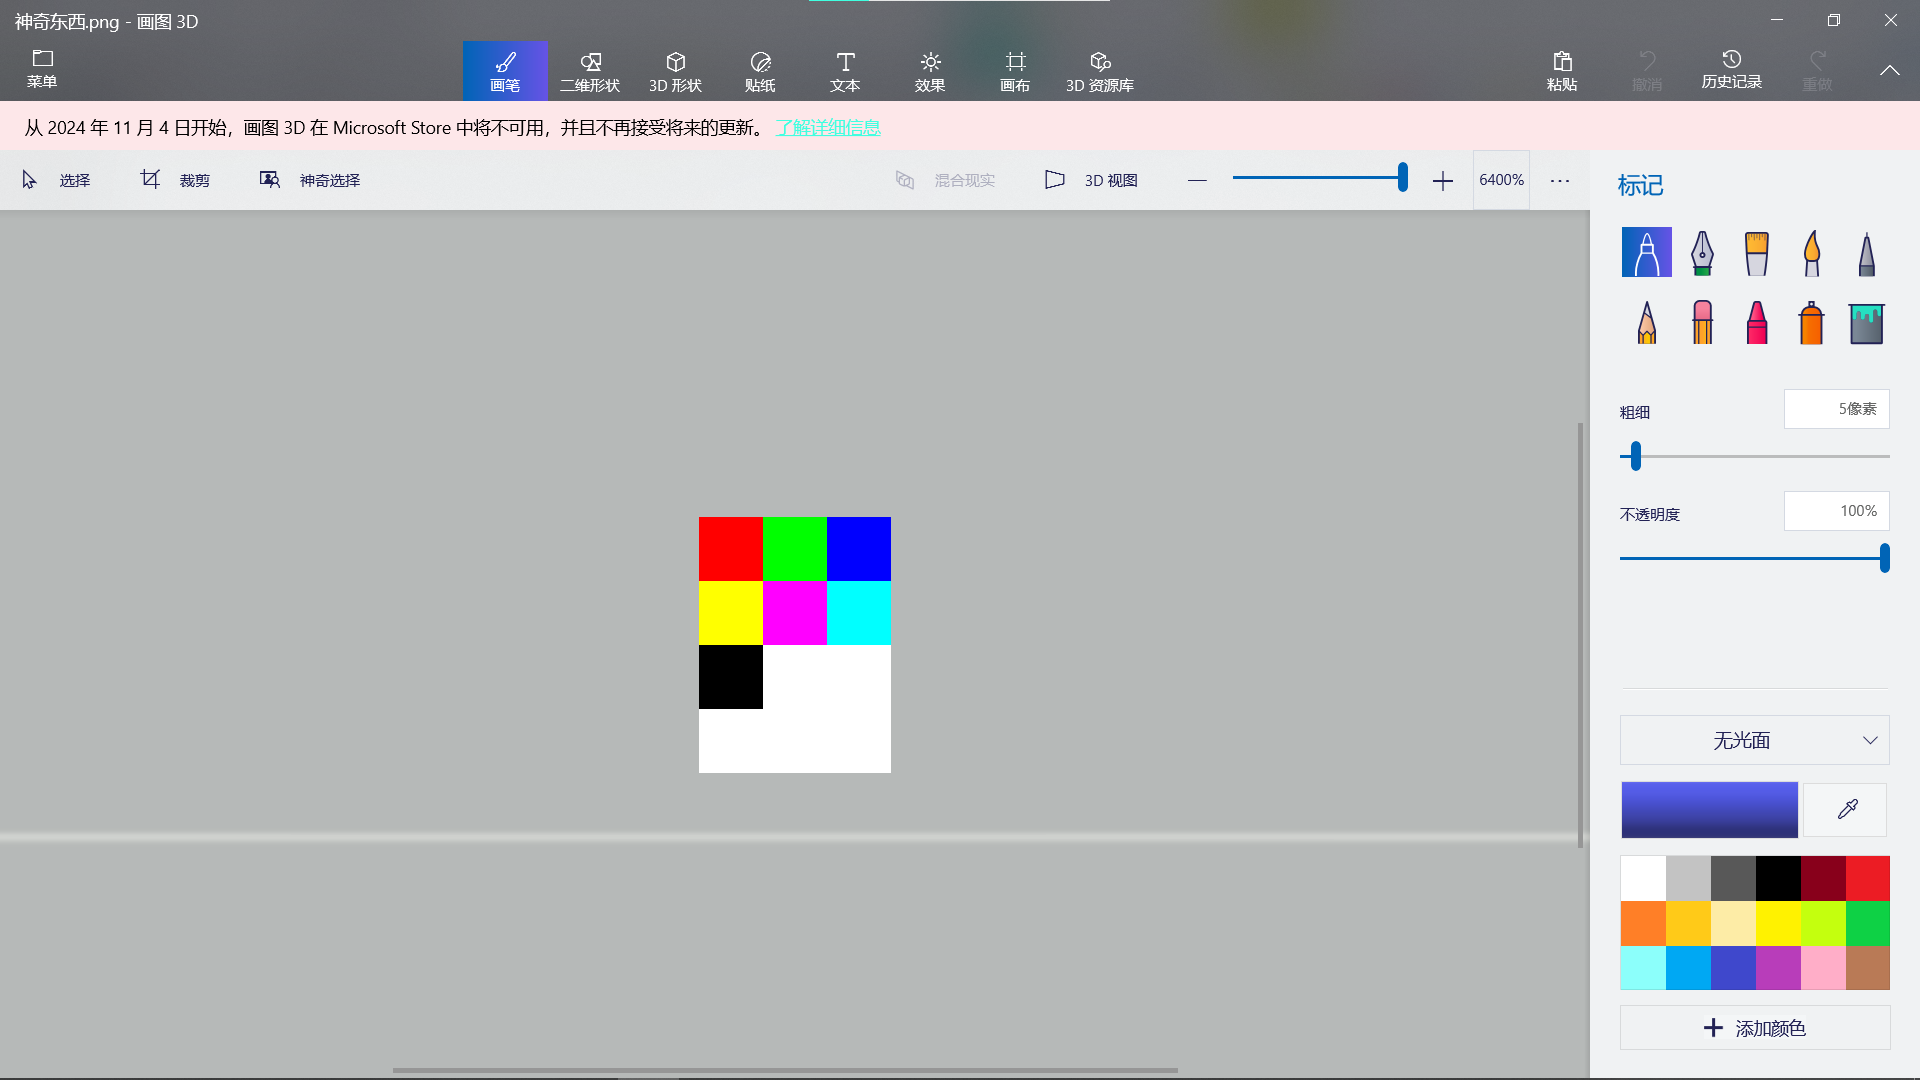The height and width of the screenshot is (1080, 1920).
Task: Pick the orange color swatch
Action: [x=1643, y=923]
